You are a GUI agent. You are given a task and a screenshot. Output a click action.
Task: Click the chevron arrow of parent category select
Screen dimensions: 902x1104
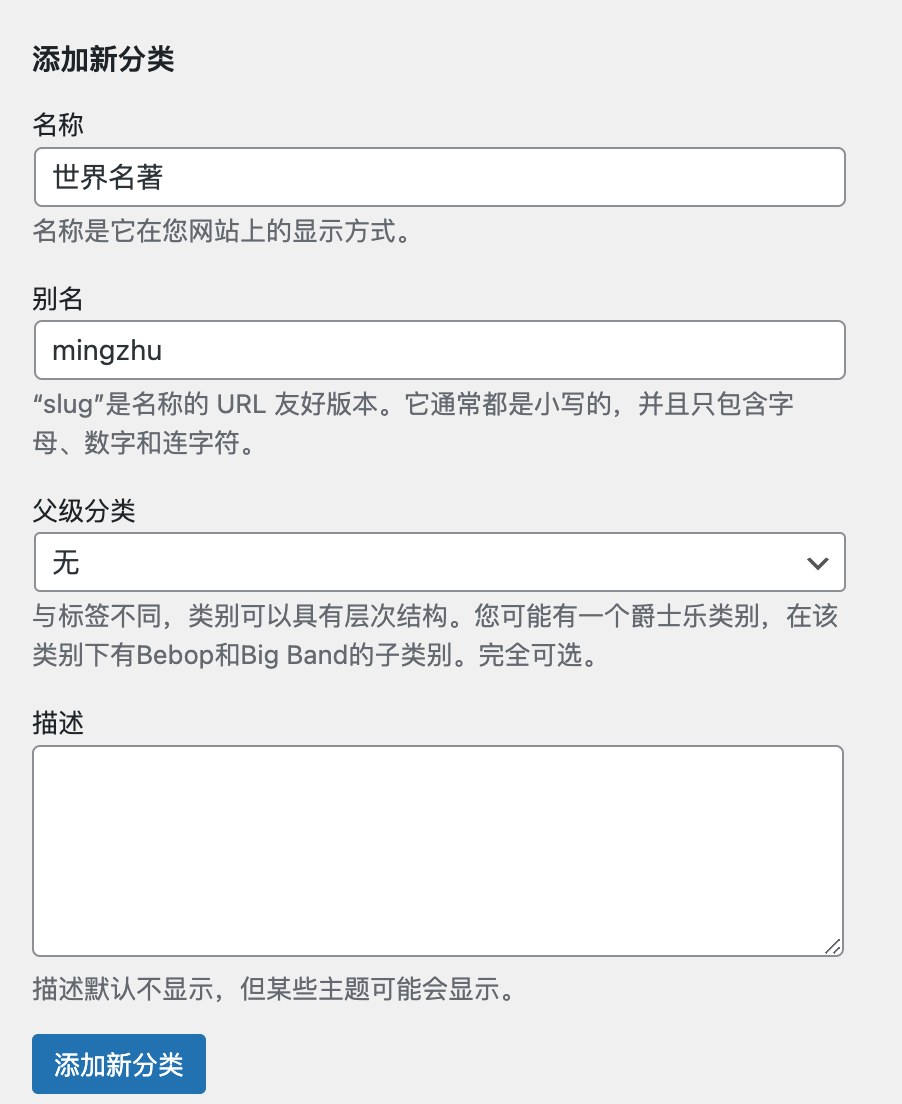click(818, 563)
